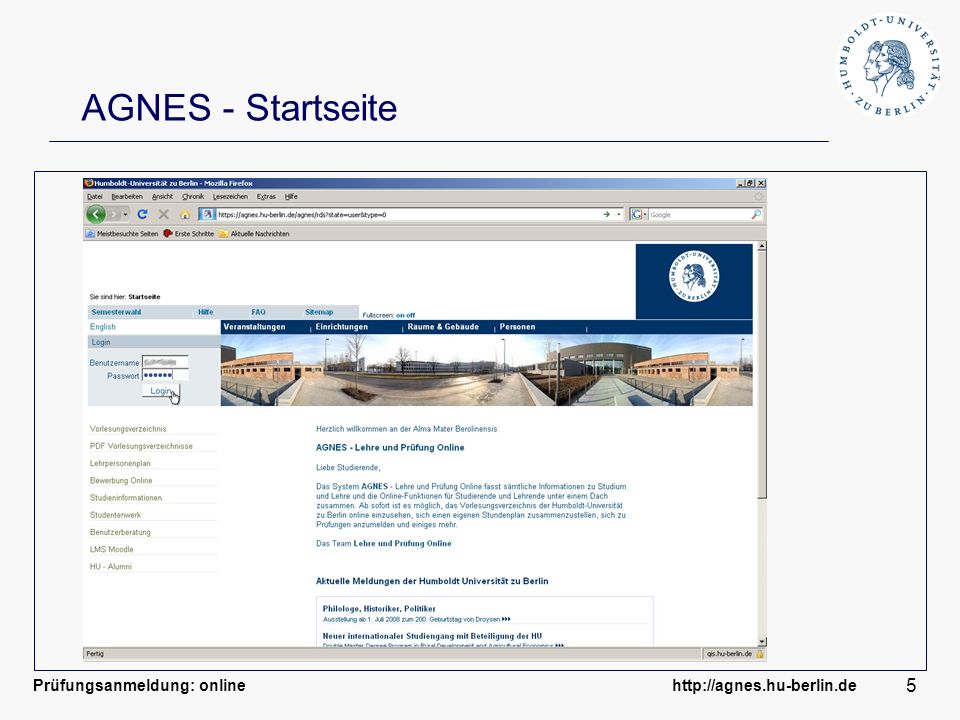Click the Google search box

point(699,214)
